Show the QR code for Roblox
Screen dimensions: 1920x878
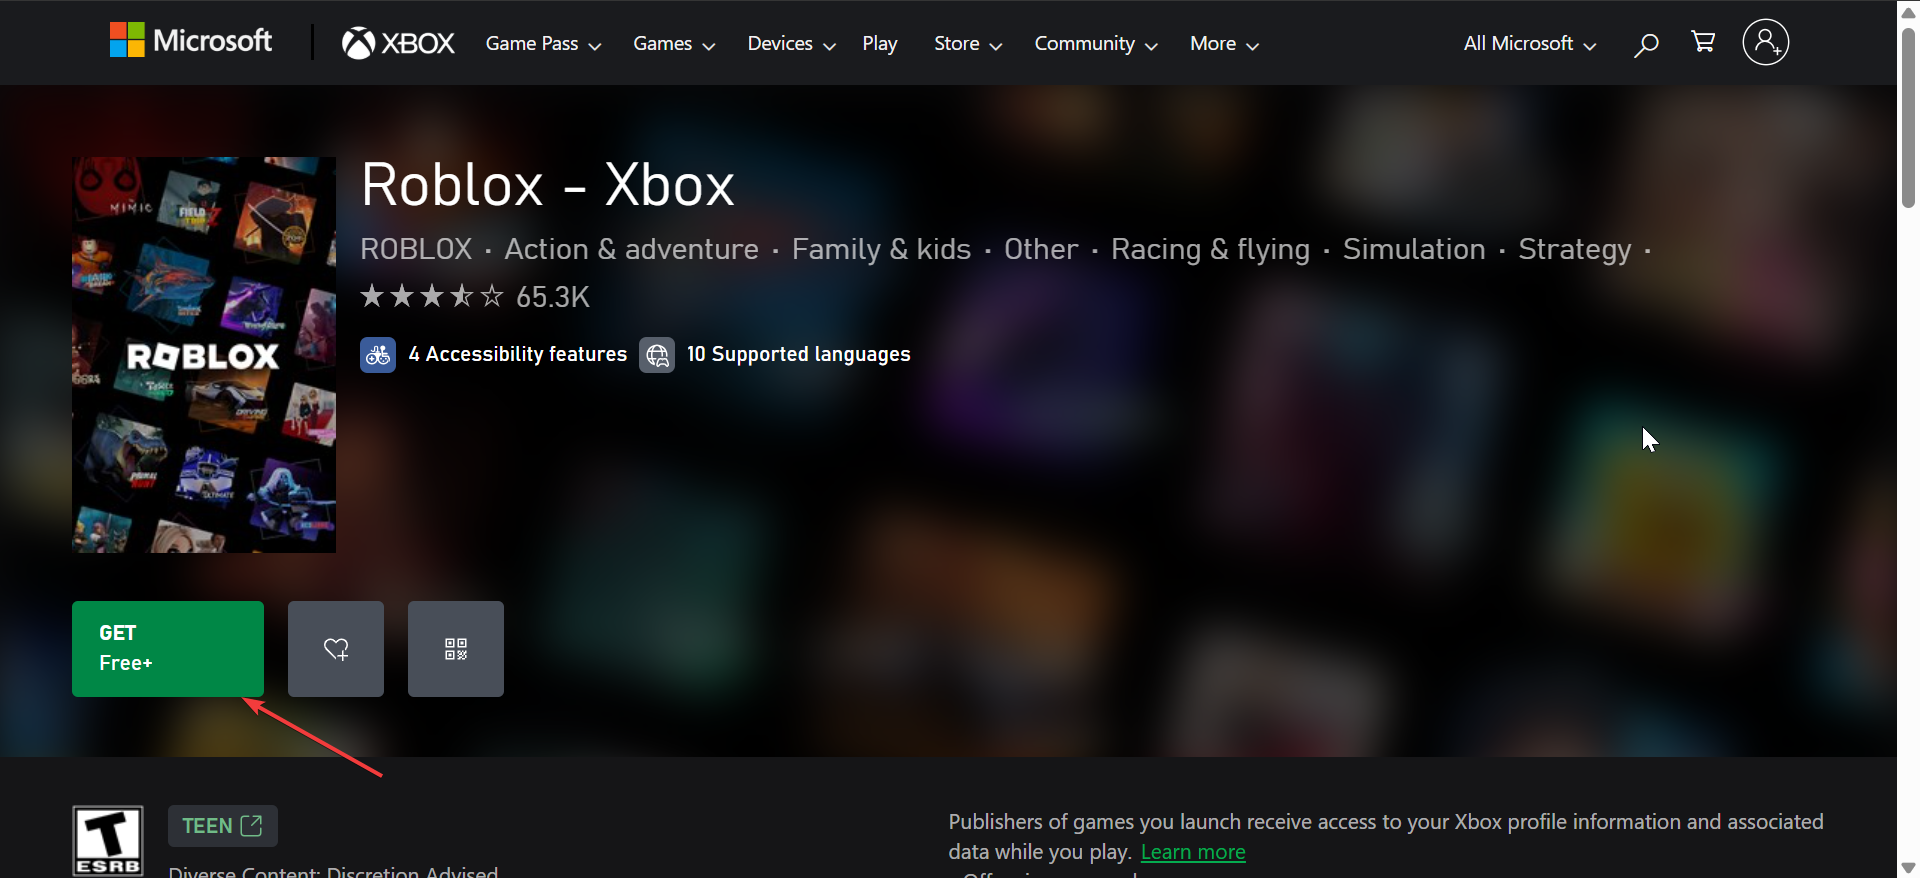click(456, 649)
